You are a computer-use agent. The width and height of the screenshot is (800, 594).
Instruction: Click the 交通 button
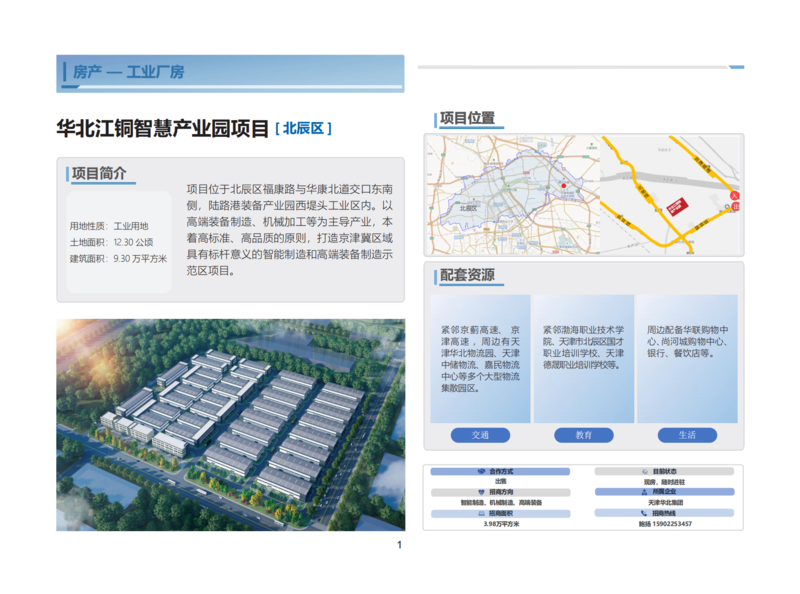[480, 435]
